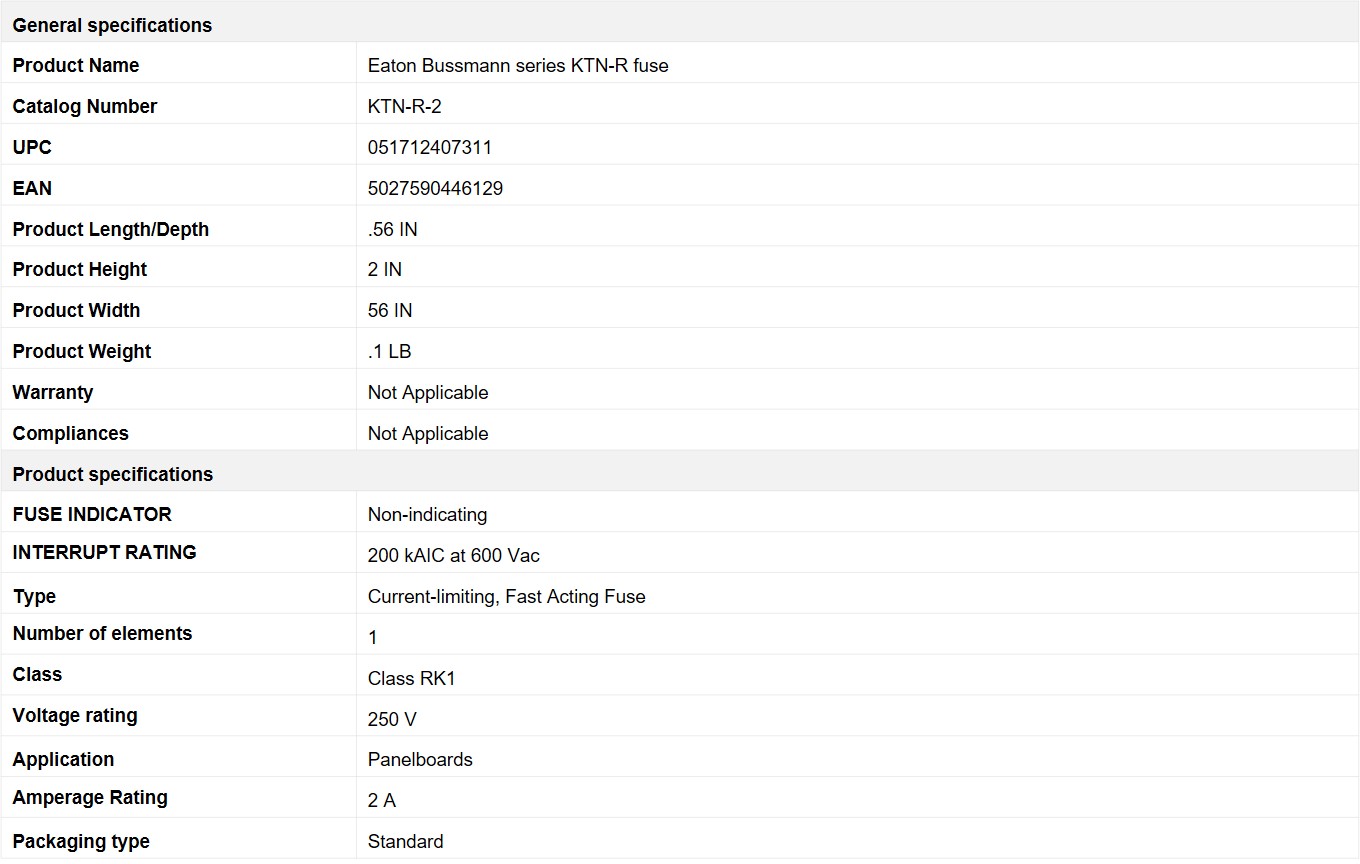Click the Application value Panelboards
Screen dimensions: 1360x864
tap(420, 760)
